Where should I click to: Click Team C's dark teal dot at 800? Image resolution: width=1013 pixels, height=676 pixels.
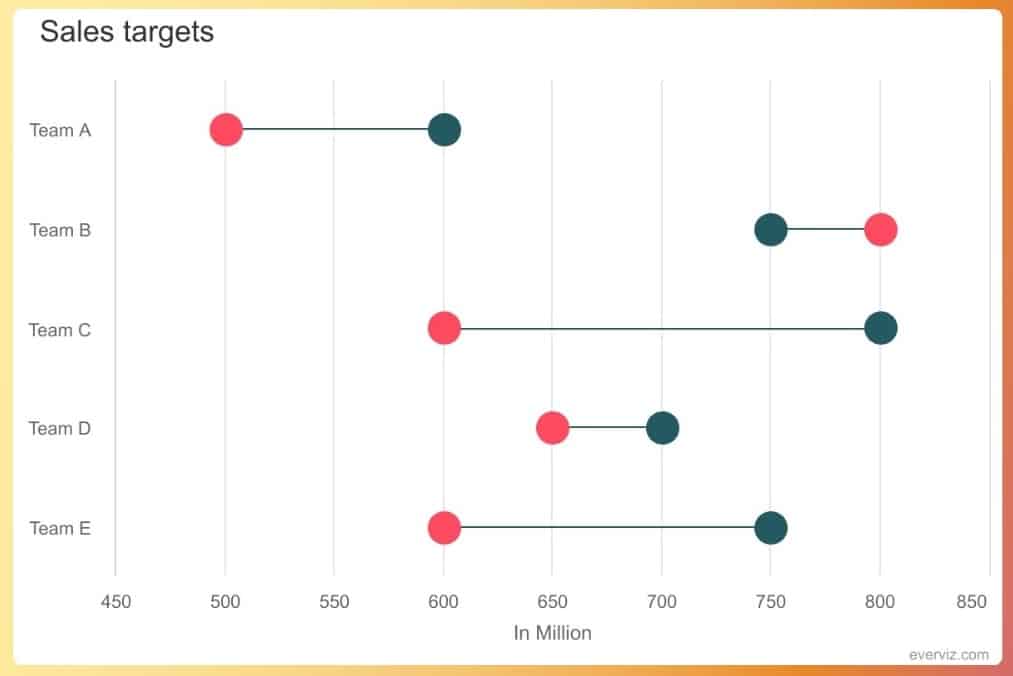click(x=880, y=328)
